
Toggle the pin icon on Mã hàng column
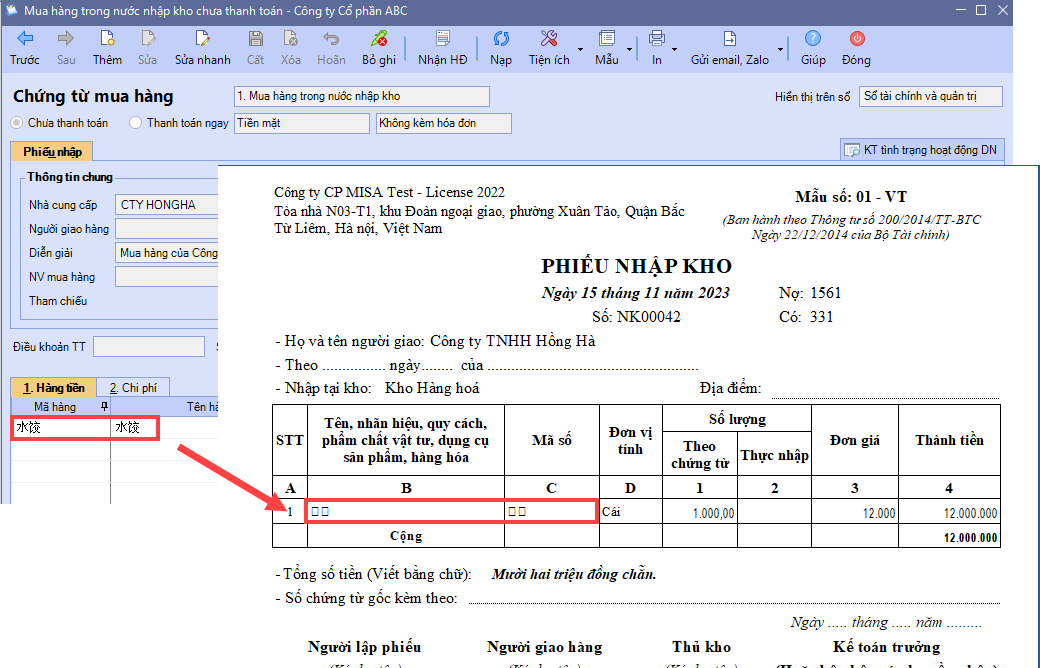coord(103,407)
